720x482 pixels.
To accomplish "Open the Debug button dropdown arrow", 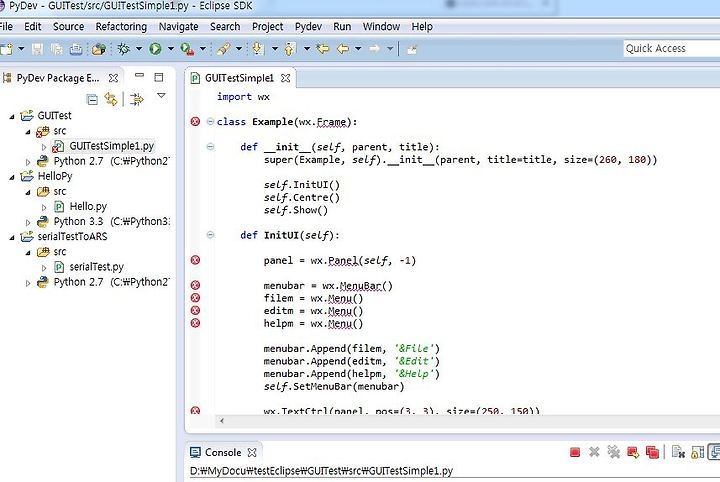I will [138, 48].
